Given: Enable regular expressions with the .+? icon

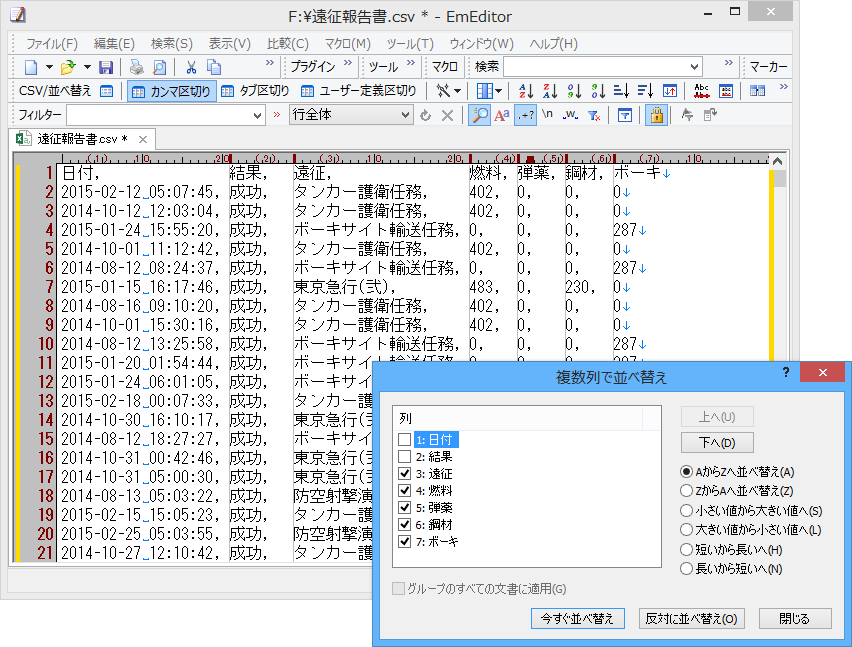Looking at the screenshot, I should pyautogui.click(x=525, y=116).
